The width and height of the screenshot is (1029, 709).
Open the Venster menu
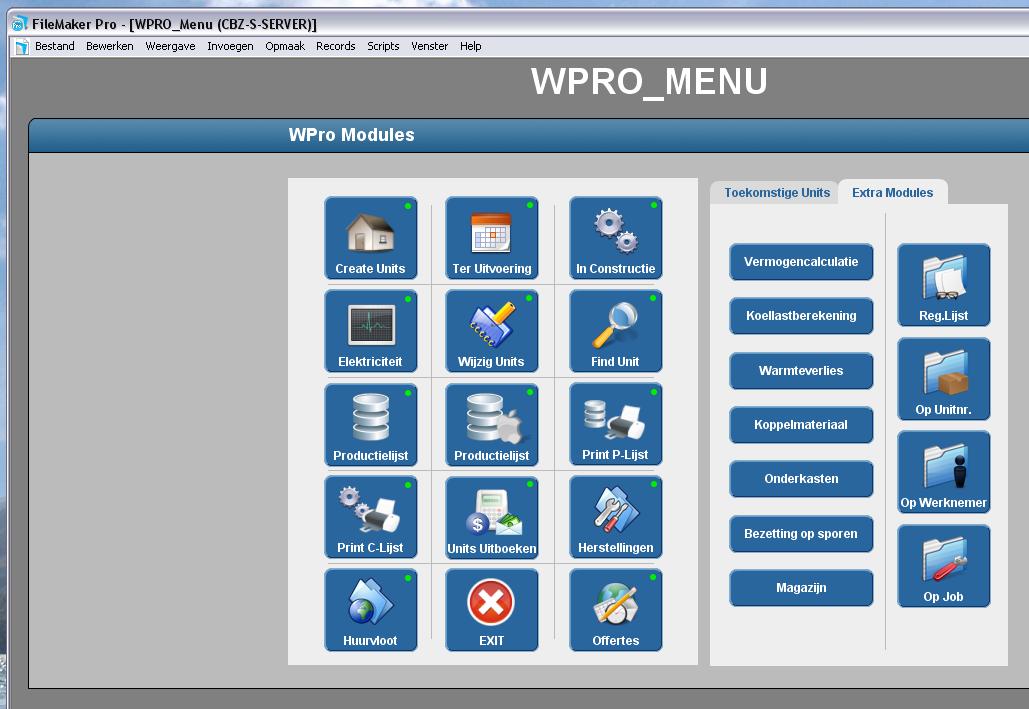429,47
